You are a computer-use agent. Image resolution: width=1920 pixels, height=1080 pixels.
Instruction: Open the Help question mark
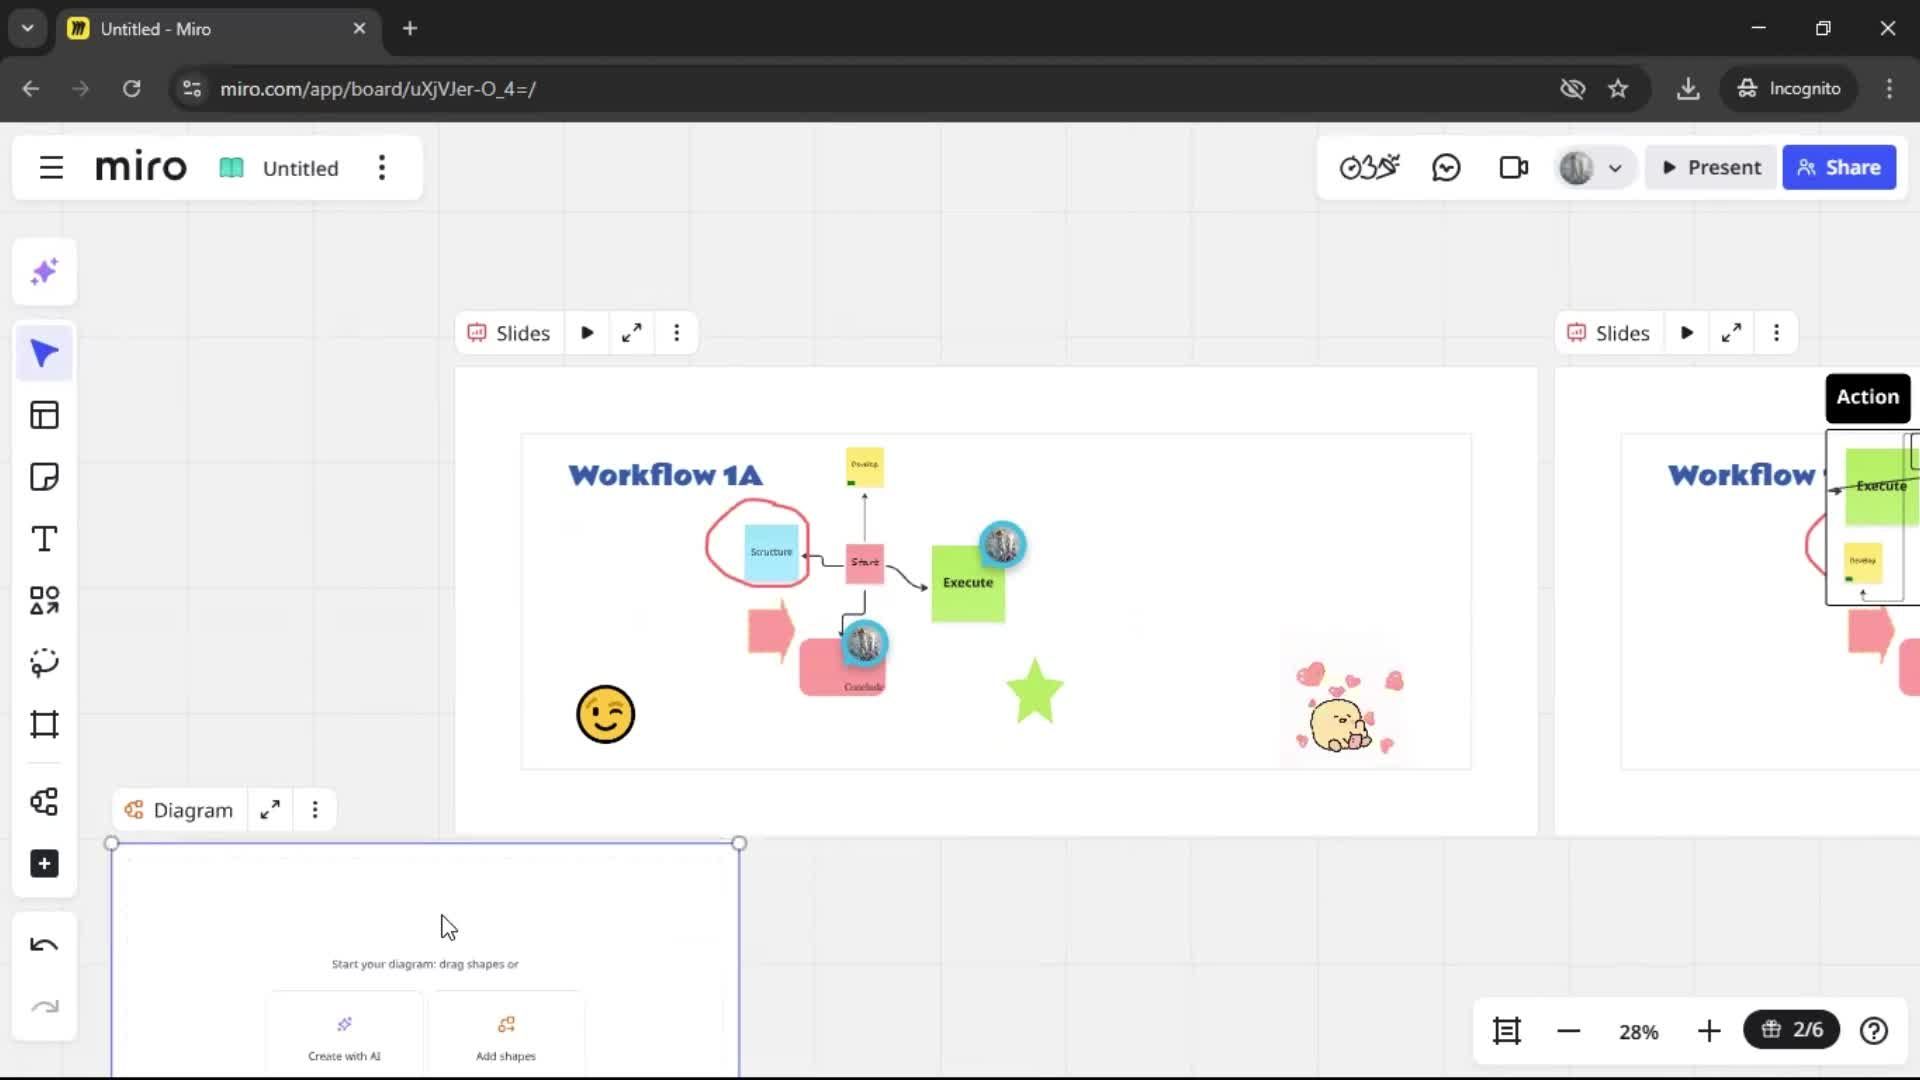tap(1874, 1031)
